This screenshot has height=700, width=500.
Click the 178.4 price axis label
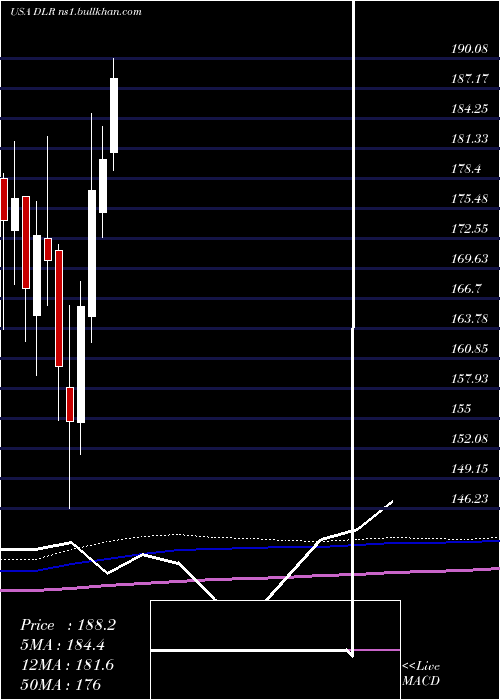pyautogui.click(x=466, y=169)
